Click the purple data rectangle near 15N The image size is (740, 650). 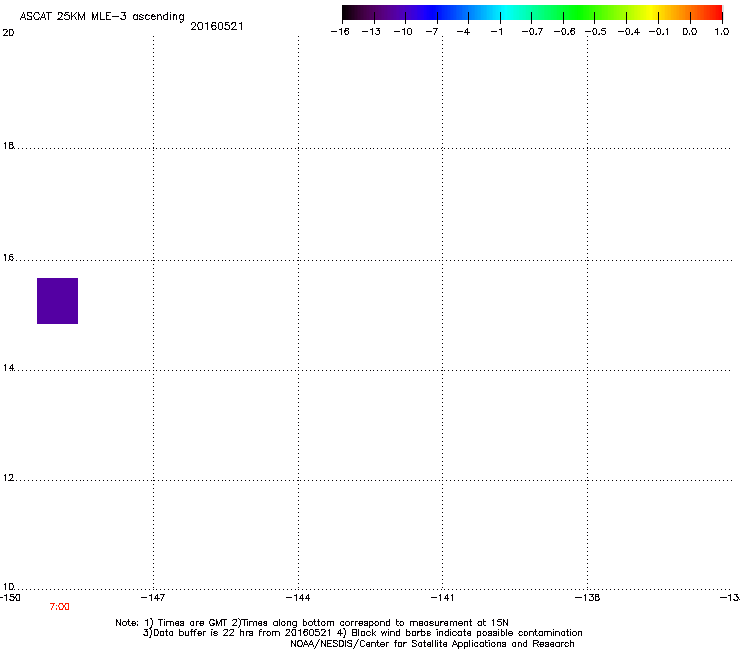58,301
